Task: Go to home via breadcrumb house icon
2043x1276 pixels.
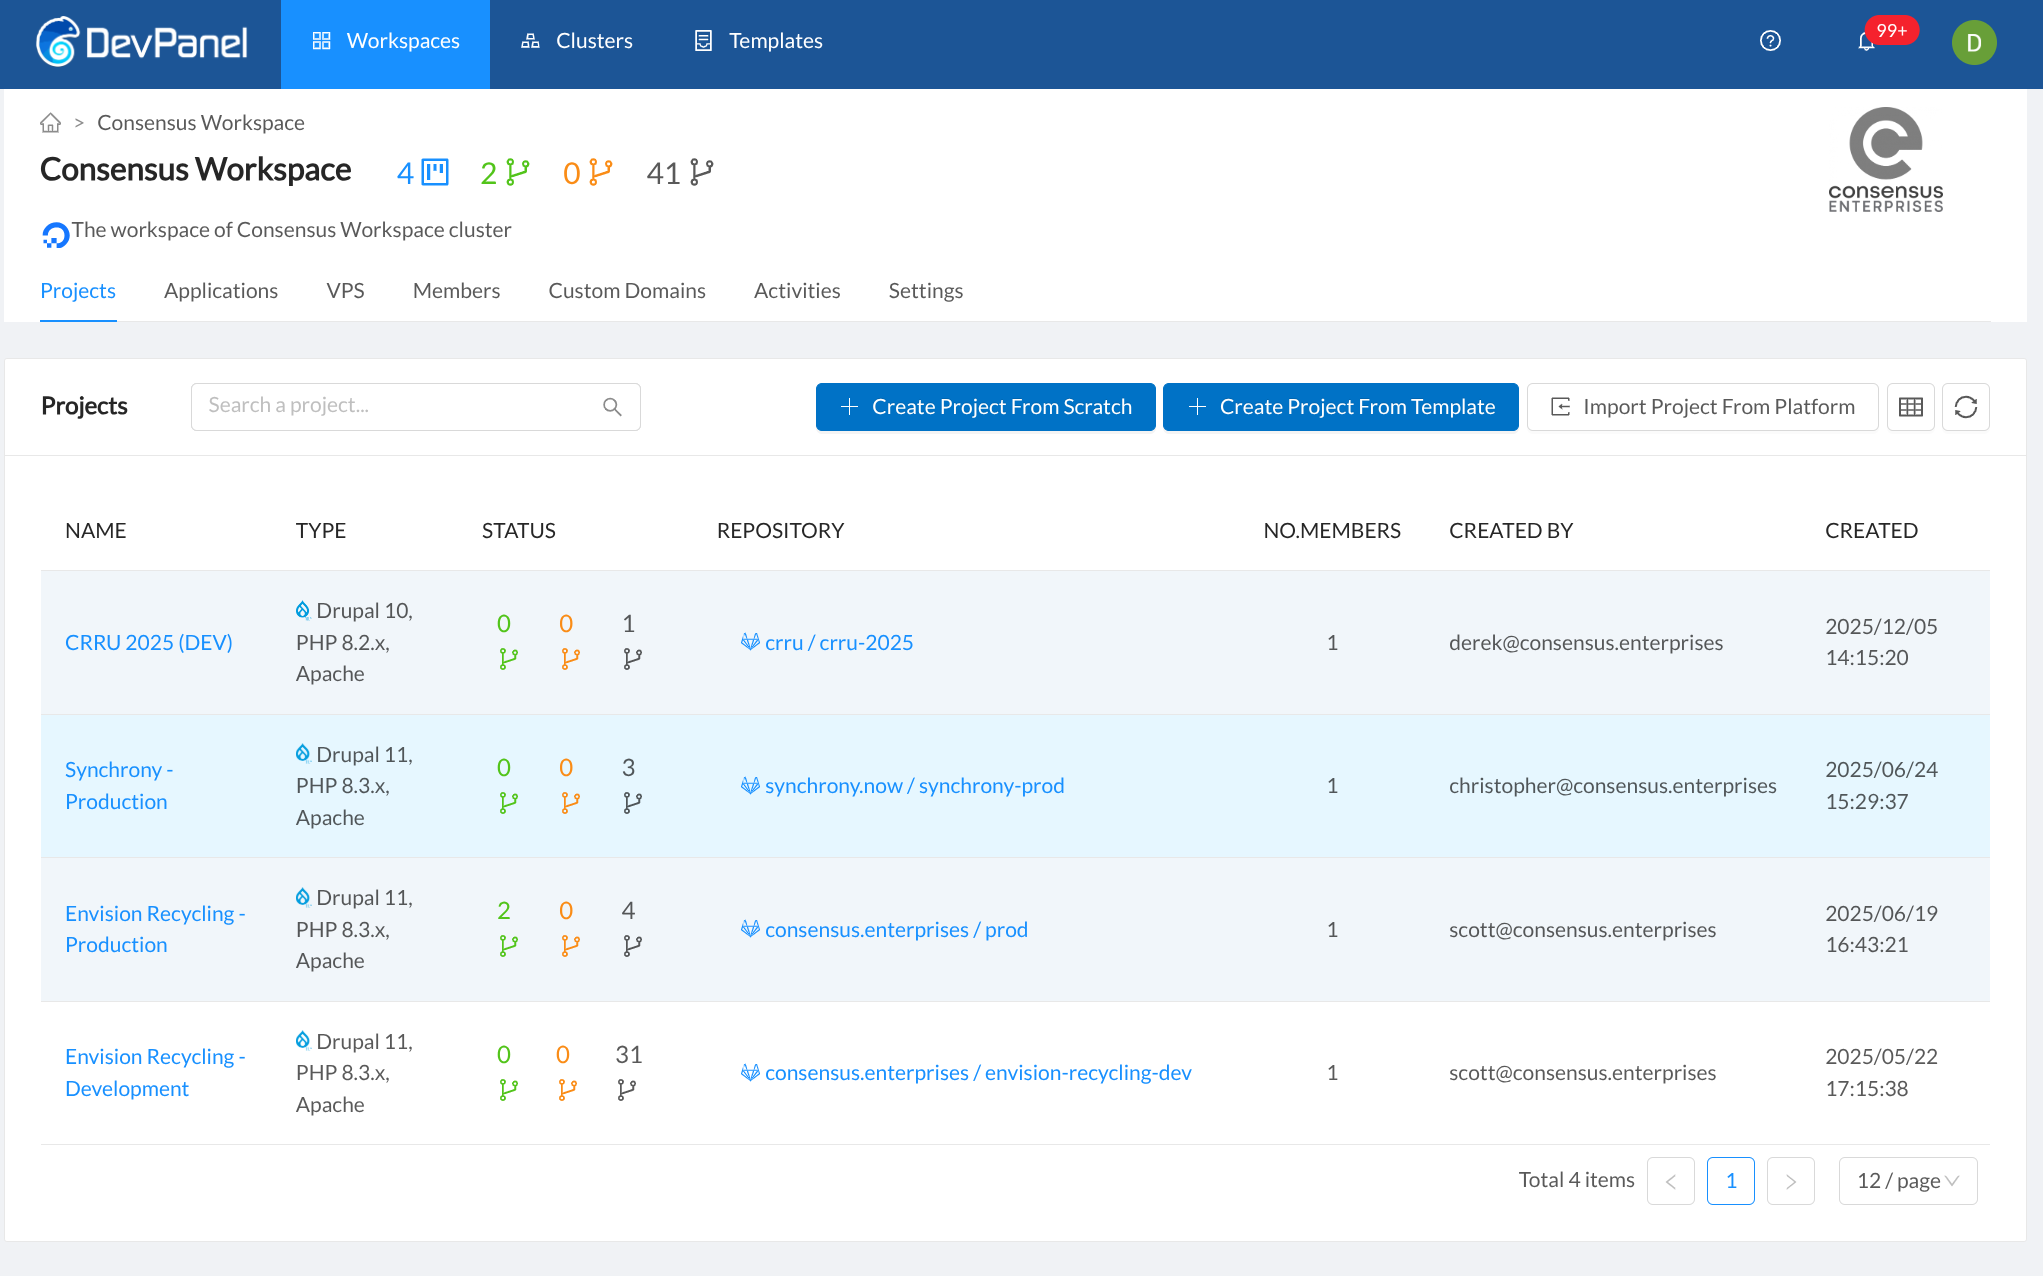Action: tap(50, 123)
